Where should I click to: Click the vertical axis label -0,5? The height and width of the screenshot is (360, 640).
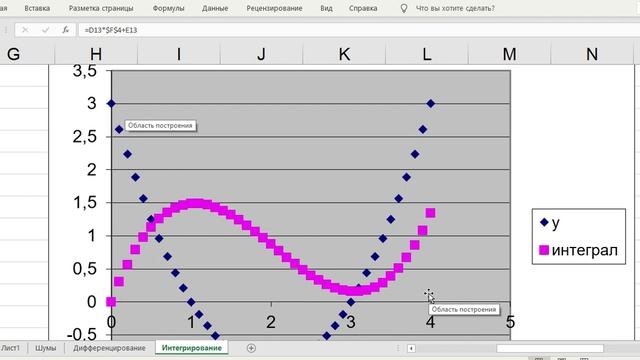(x=82, y=335)
